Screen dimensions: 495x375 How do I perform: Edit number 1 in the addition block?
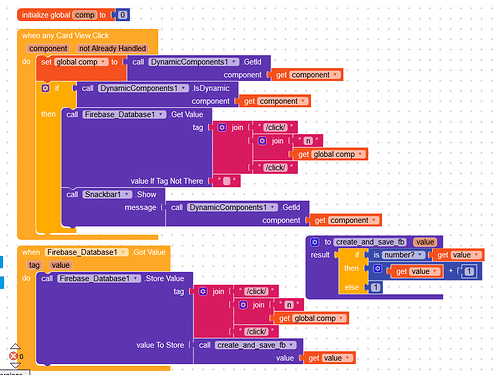coord(469,271)
